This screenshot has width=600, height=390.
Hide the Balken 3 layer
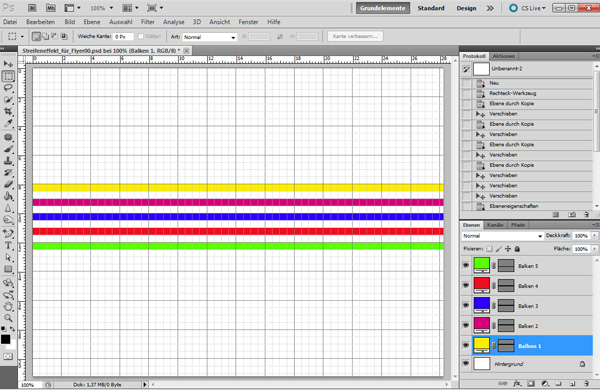tap(466, 305)
